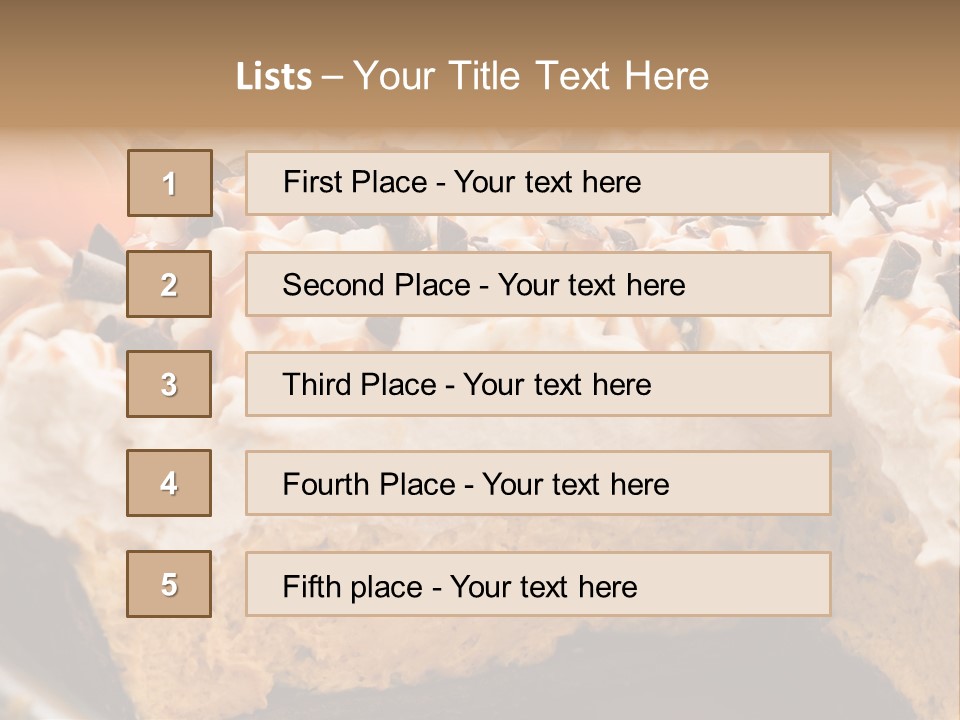960x720 pixels.
Task: Click the word Lists in title
Action: [274, 77]
